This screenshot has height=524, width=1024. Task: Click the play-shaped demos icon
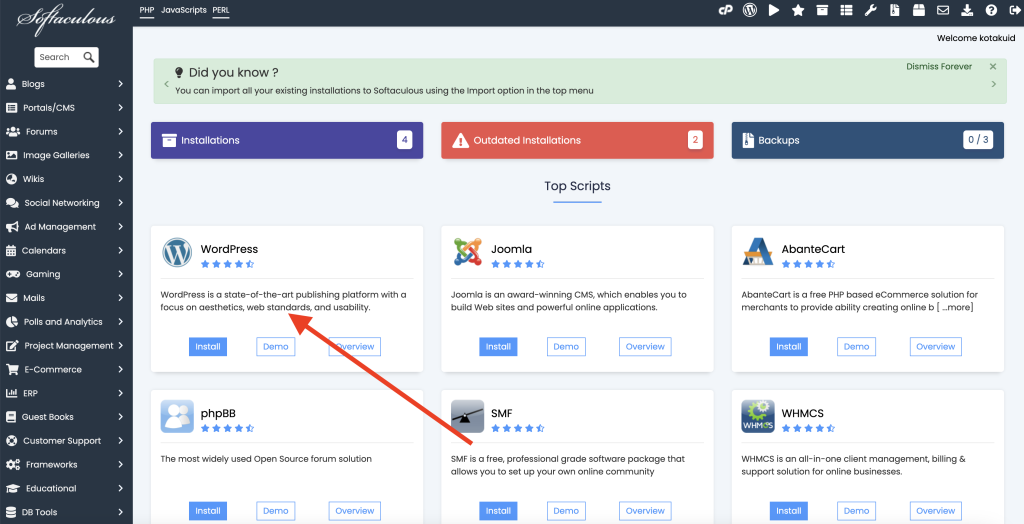coord(774,10)
